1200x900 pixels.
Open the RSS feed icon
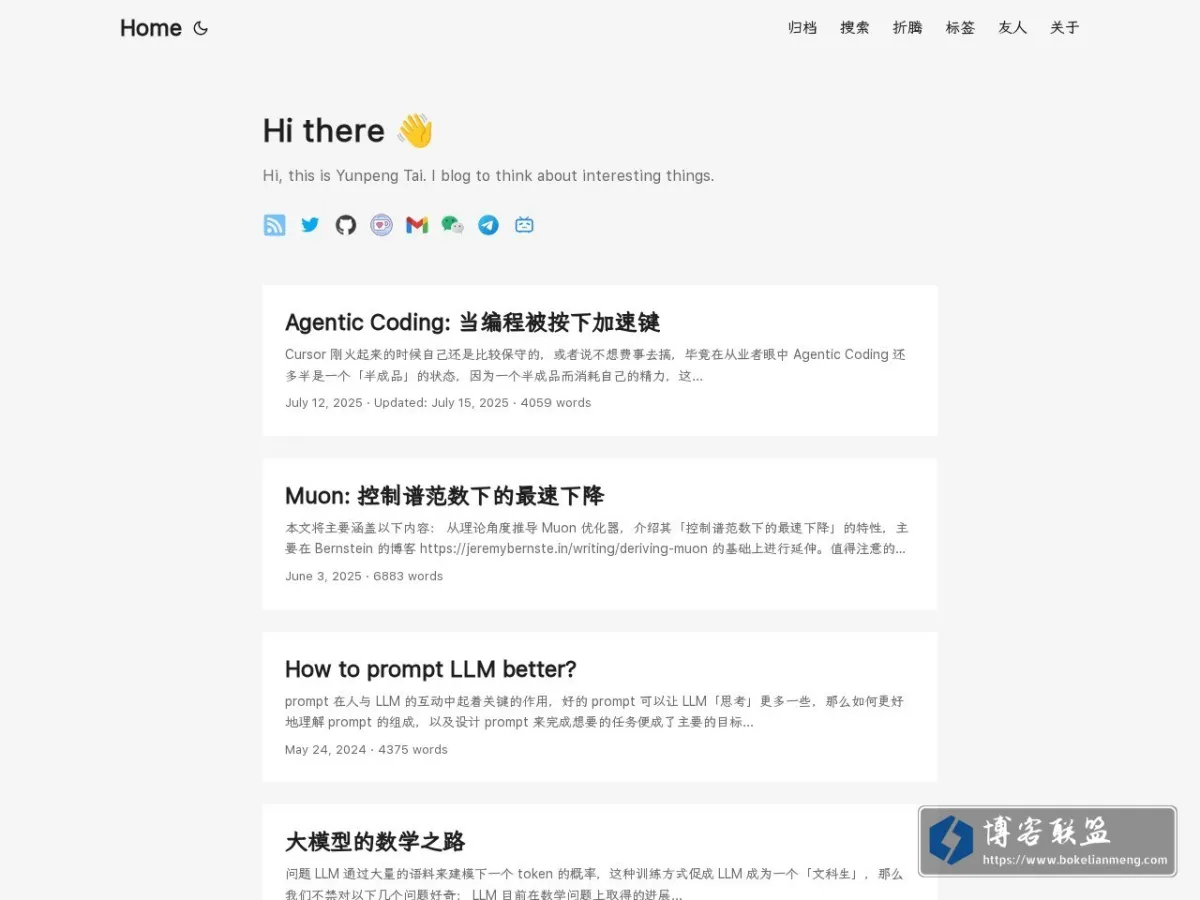275,225
